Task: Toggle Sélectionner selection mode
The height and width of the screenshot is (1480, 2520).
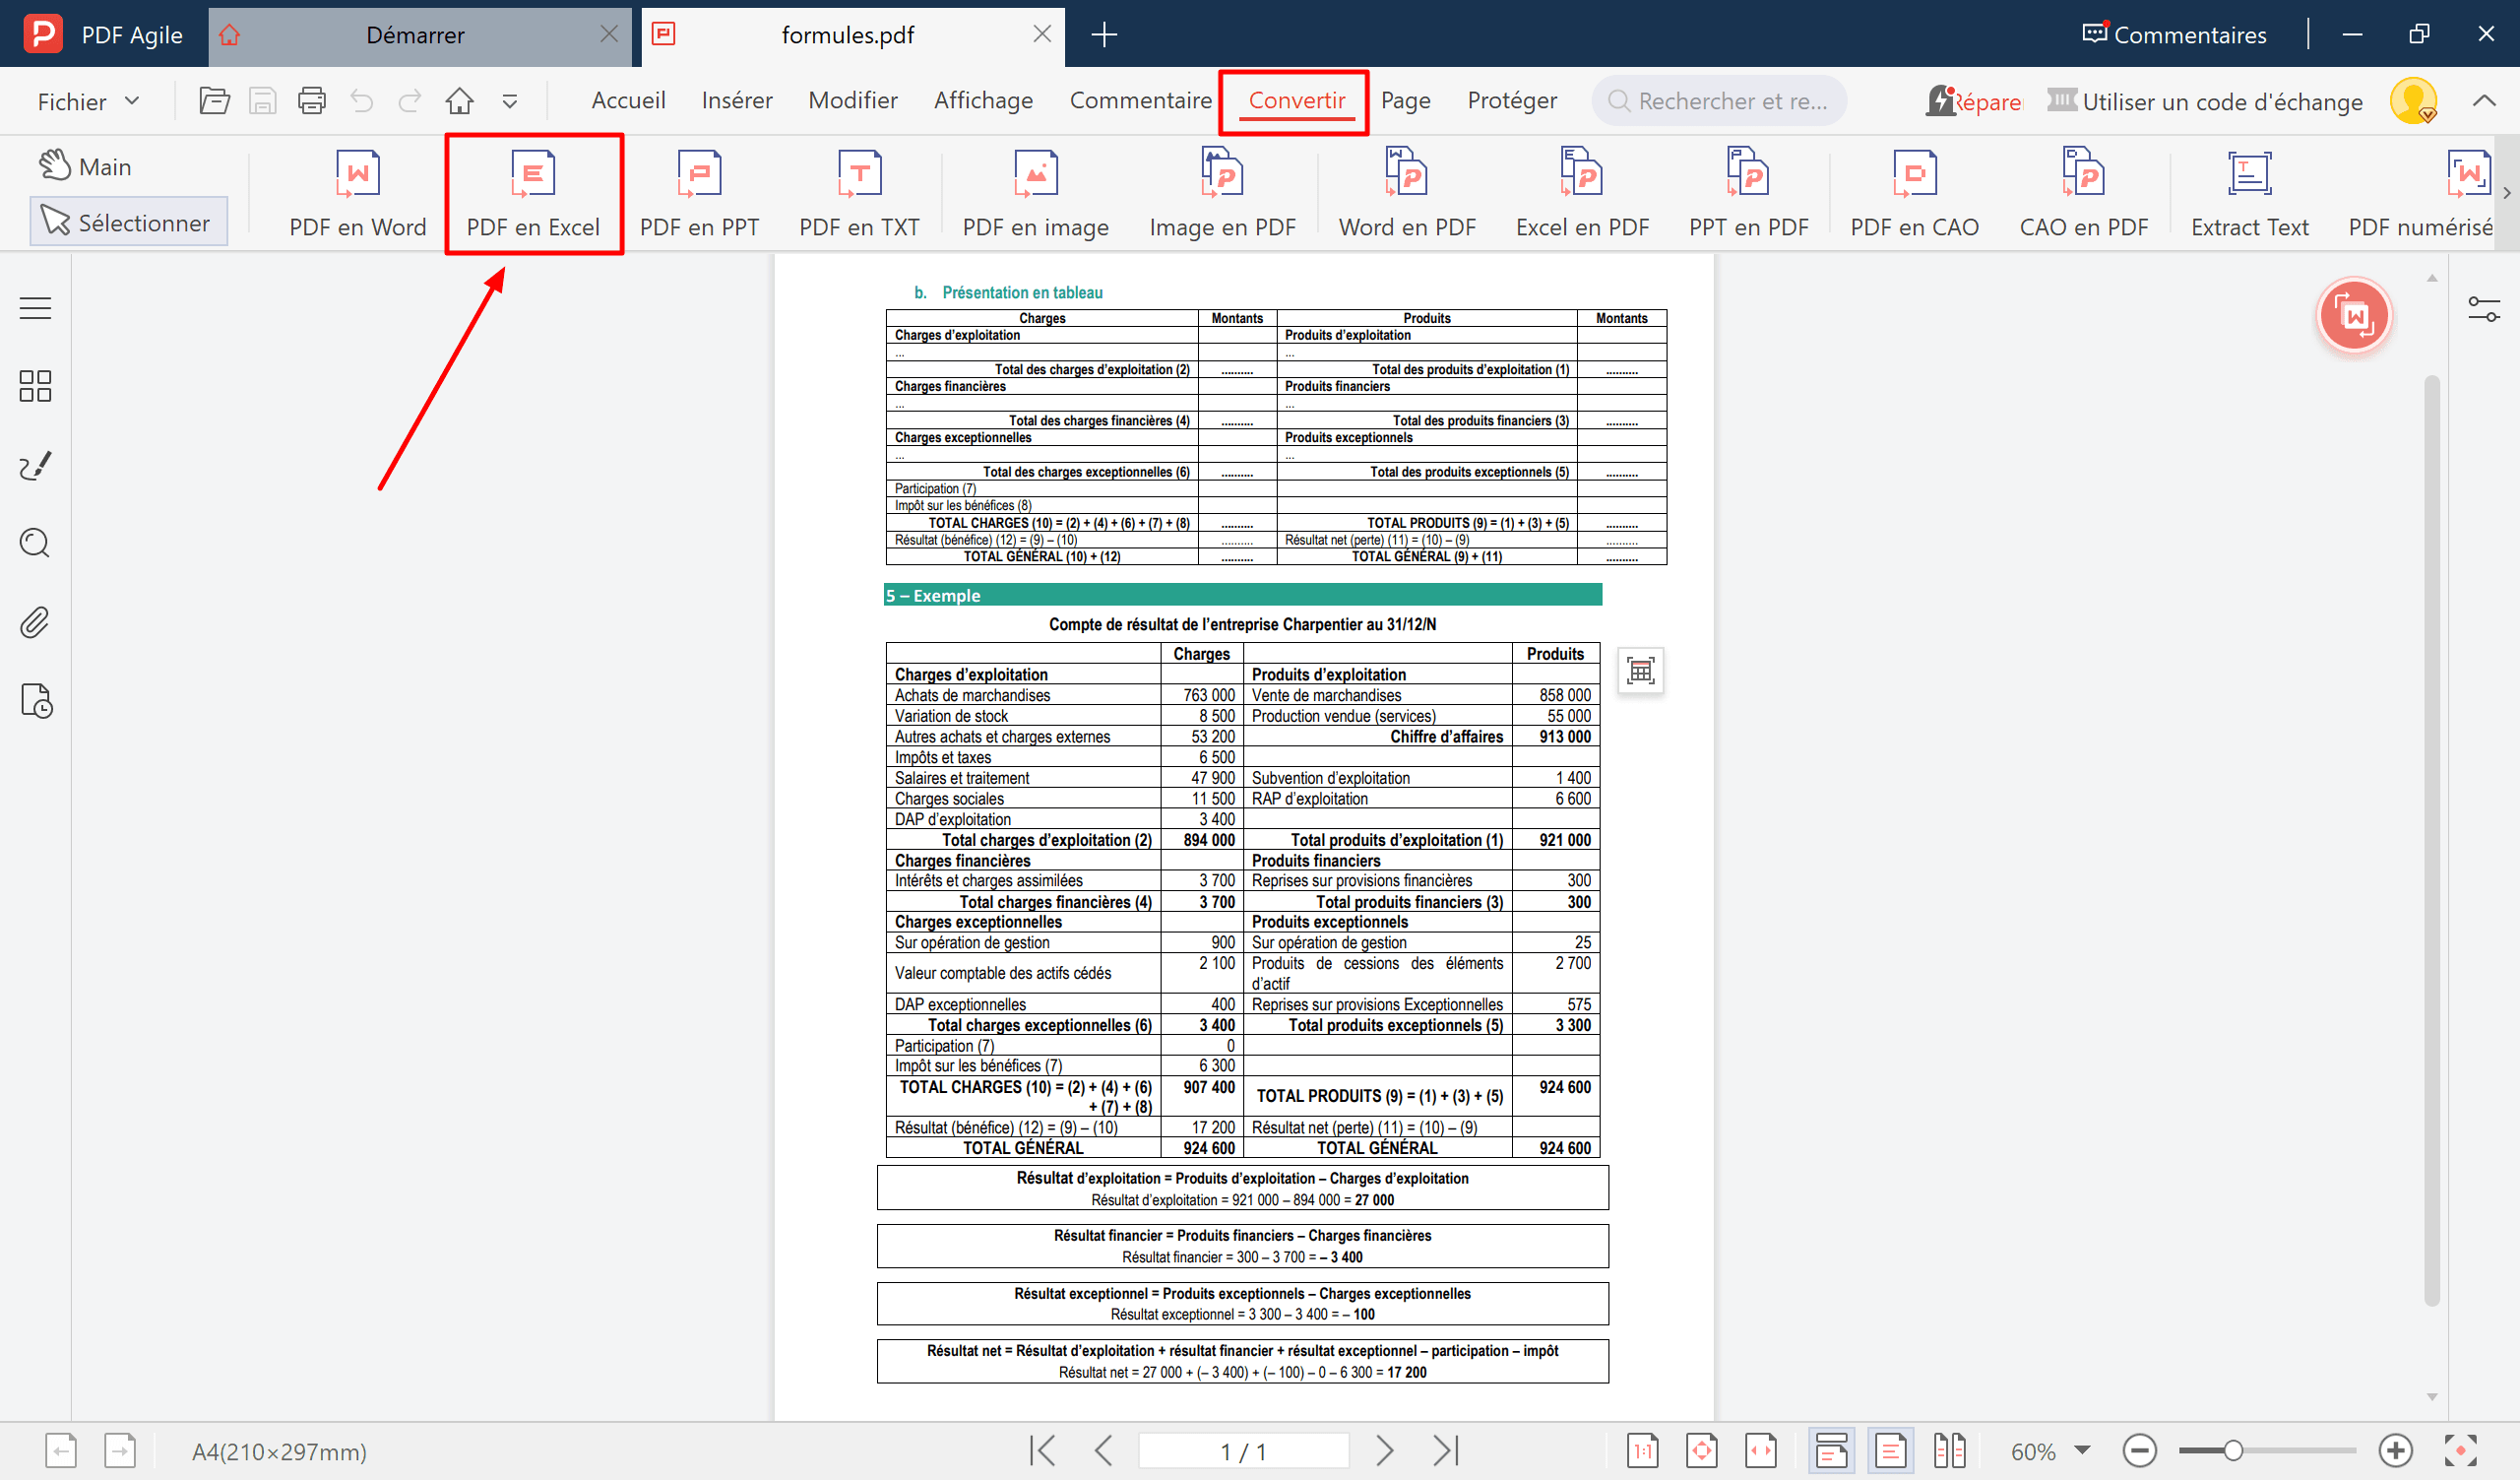Action: point(129,222)
